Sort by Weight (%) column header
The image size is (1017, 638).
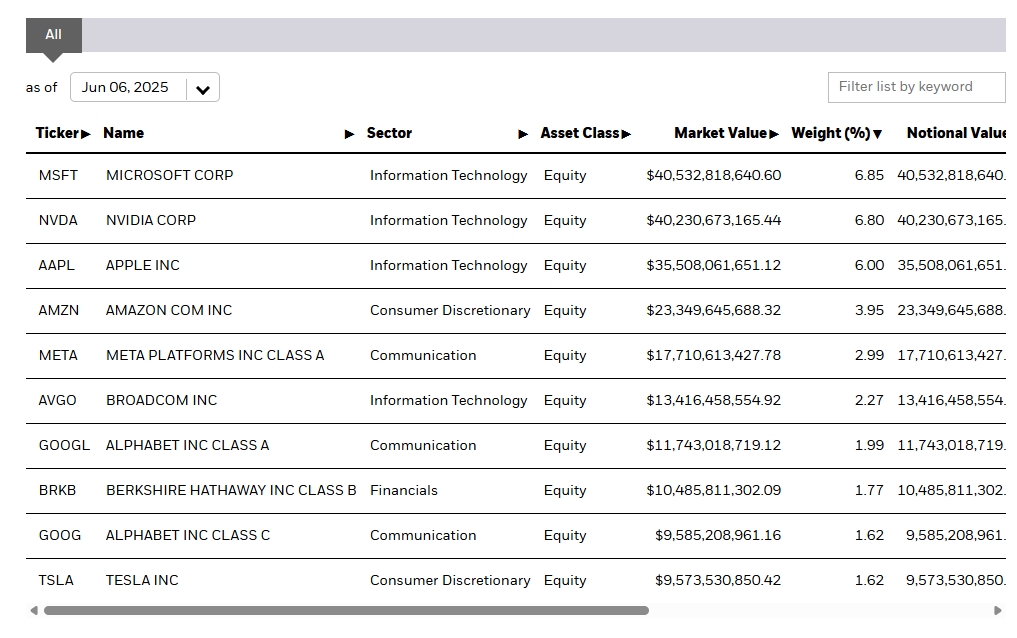coord(836,133)
